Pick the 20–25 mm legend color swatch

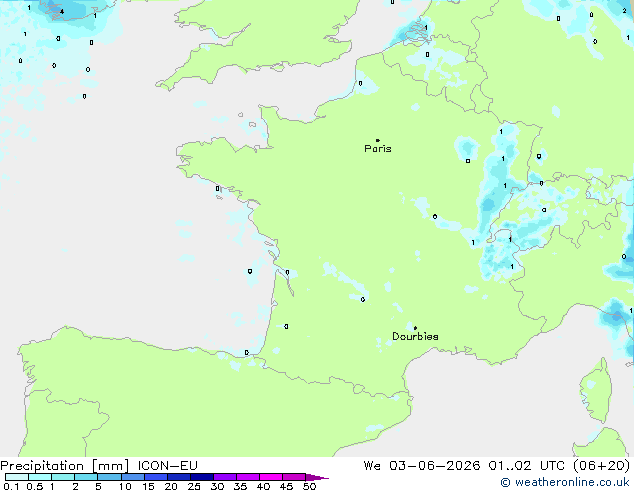pos(179,477)
